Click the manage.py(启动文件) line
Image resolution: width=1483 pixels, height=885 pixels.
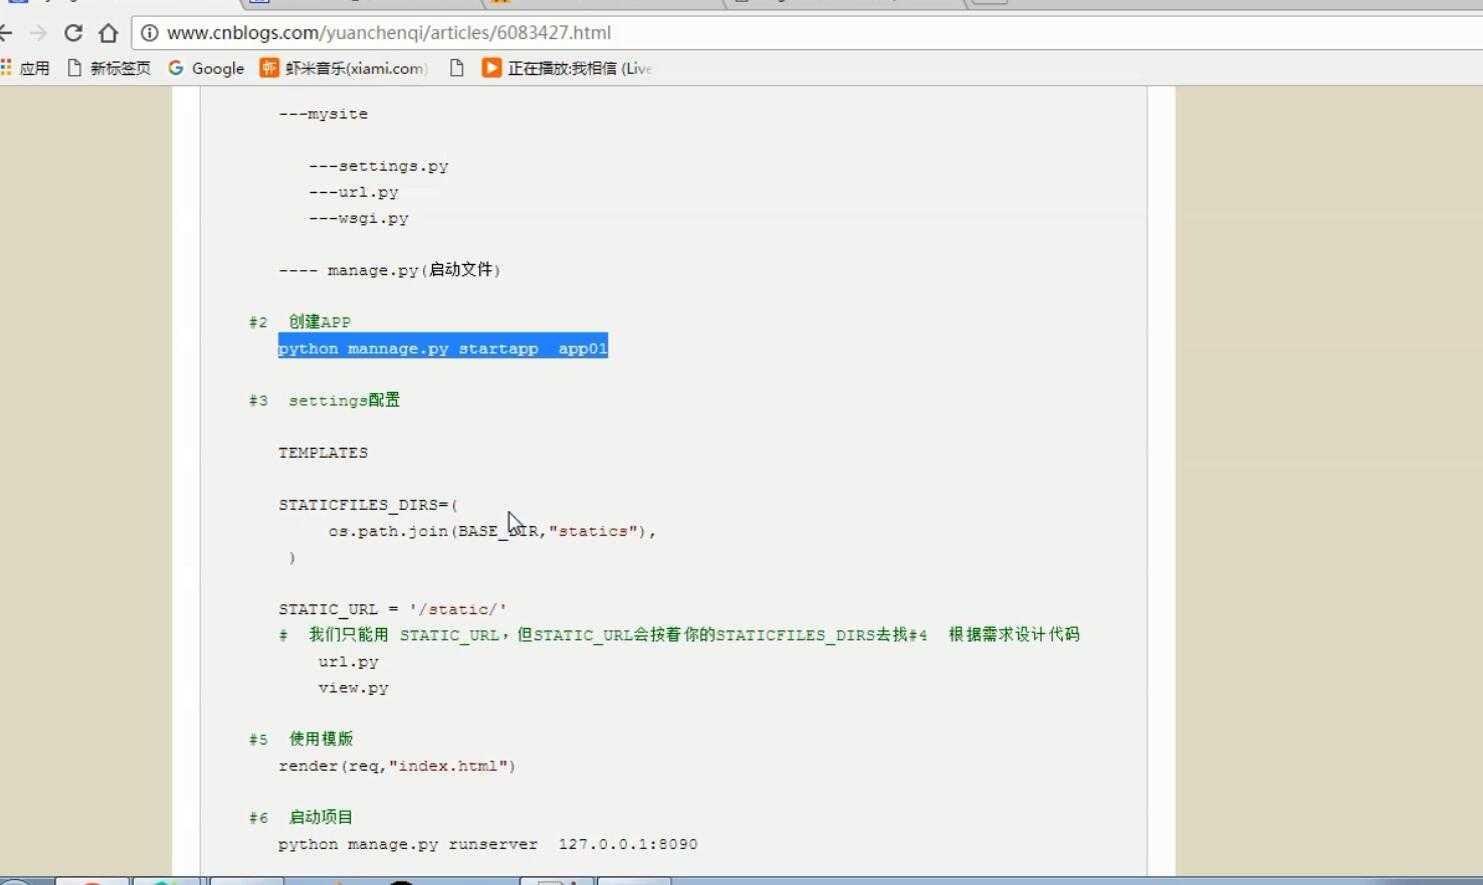coord(389,270)
